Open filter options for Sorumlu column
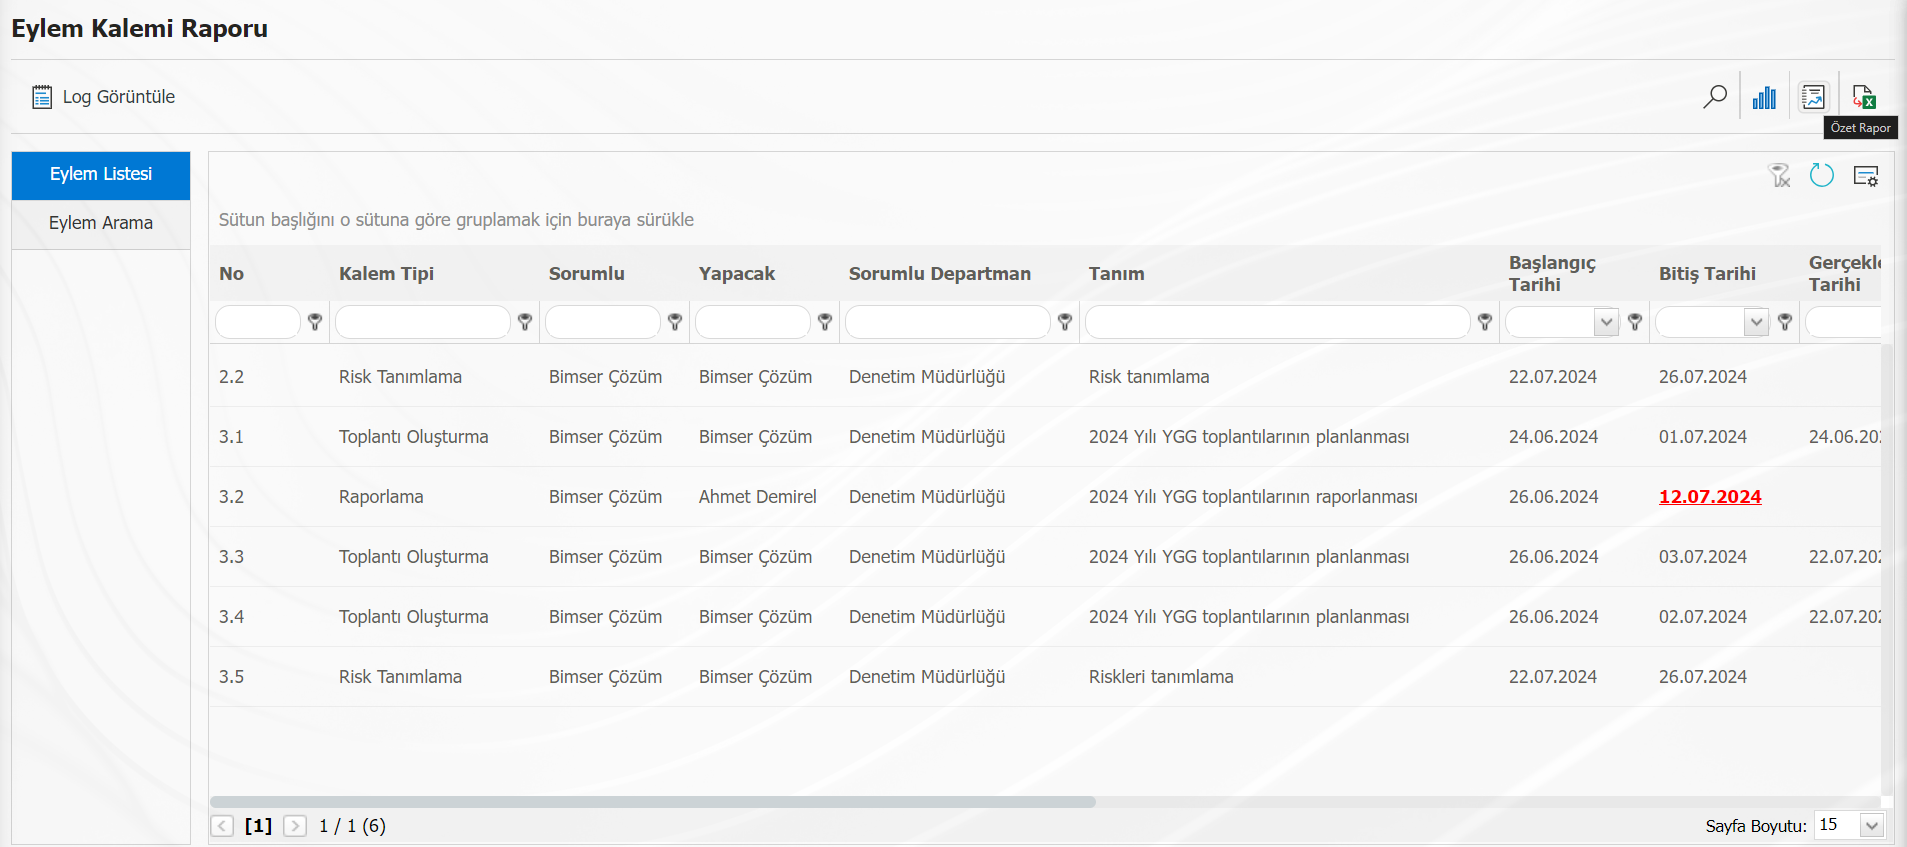 point(675,322)
